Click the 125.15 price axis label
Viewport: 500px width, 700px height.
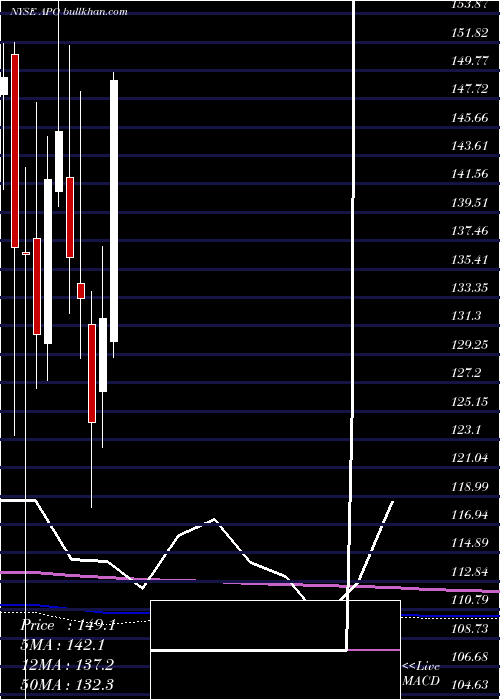(x=470, y=402)
